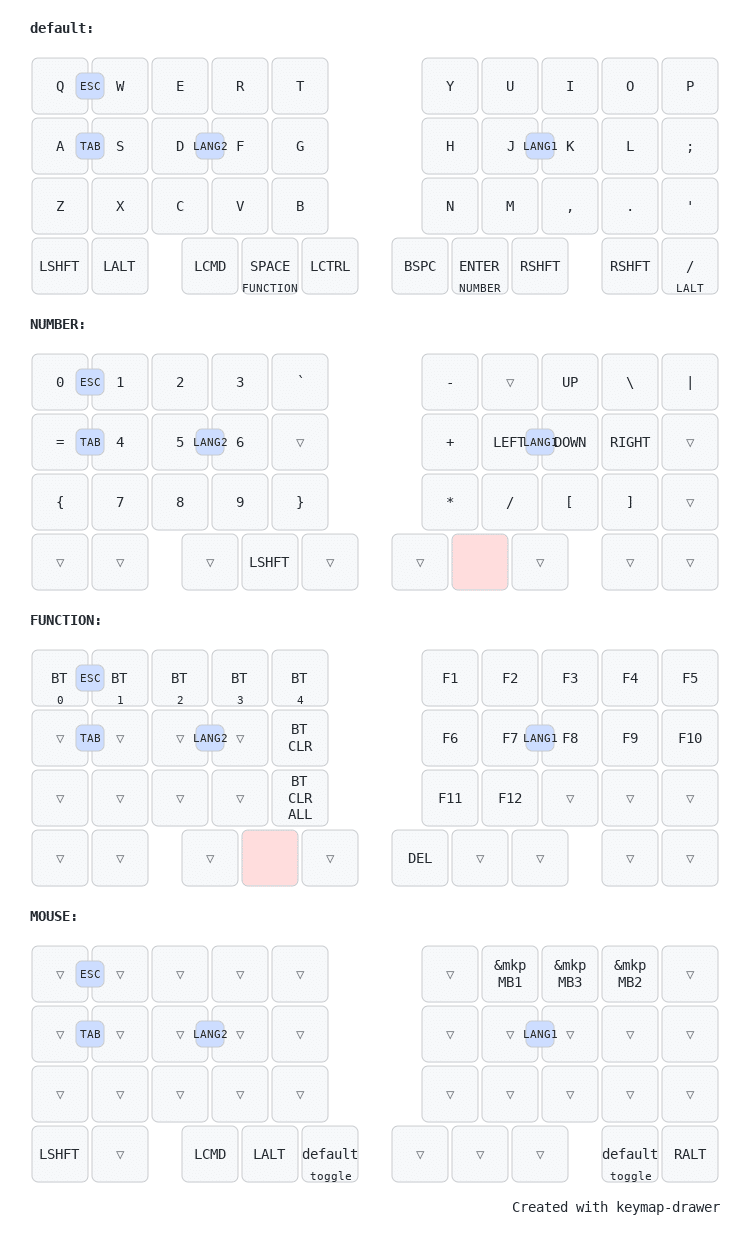The width and height of the screenshot is (750, 1240).
Task: Click the Created with keymap-drawer text
Action: 616,1207
